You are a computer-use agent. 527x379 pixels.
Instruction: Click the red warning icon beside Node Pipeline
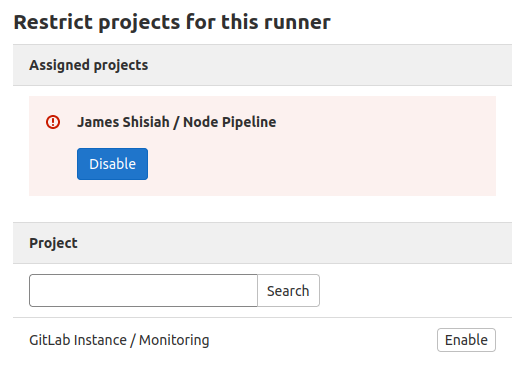[x=53, y=122]
